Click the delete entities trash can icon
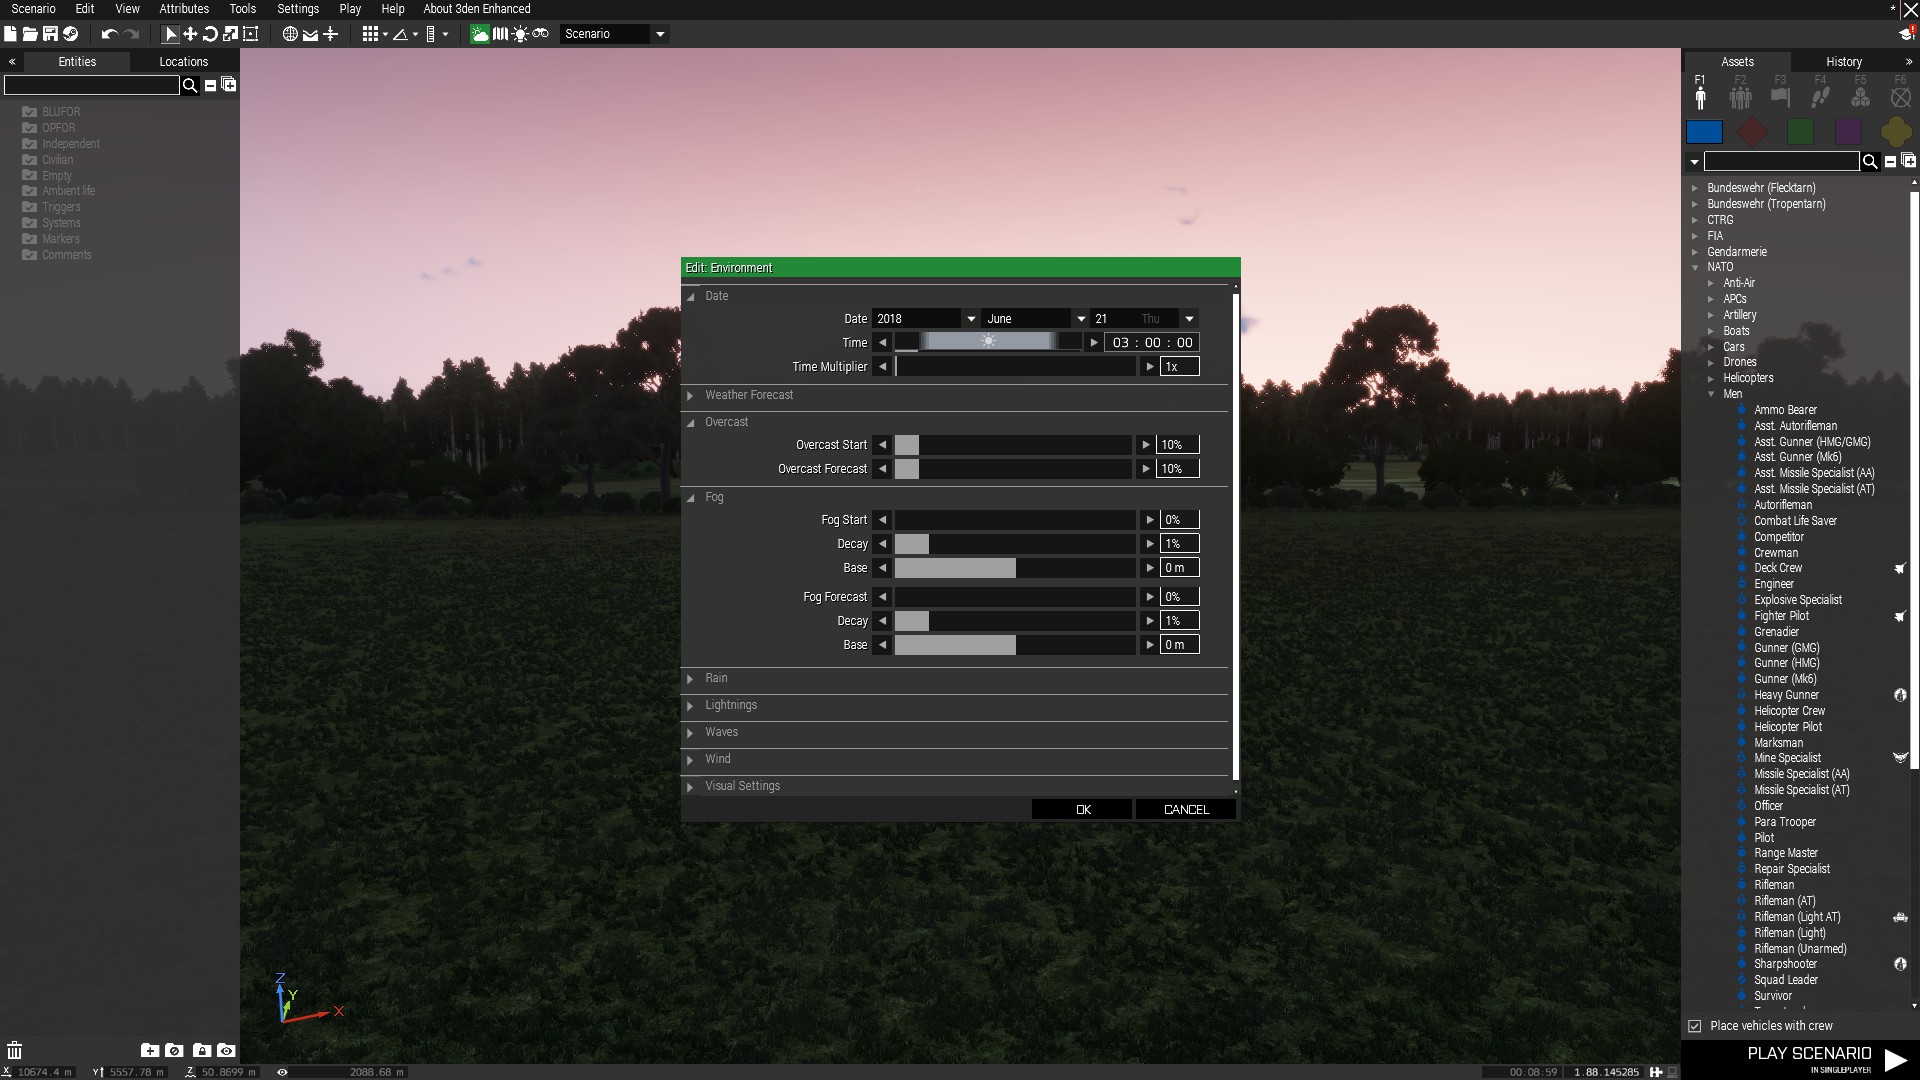The width and height of the screenshot is (1920, 1080). tap(15, 1050)
